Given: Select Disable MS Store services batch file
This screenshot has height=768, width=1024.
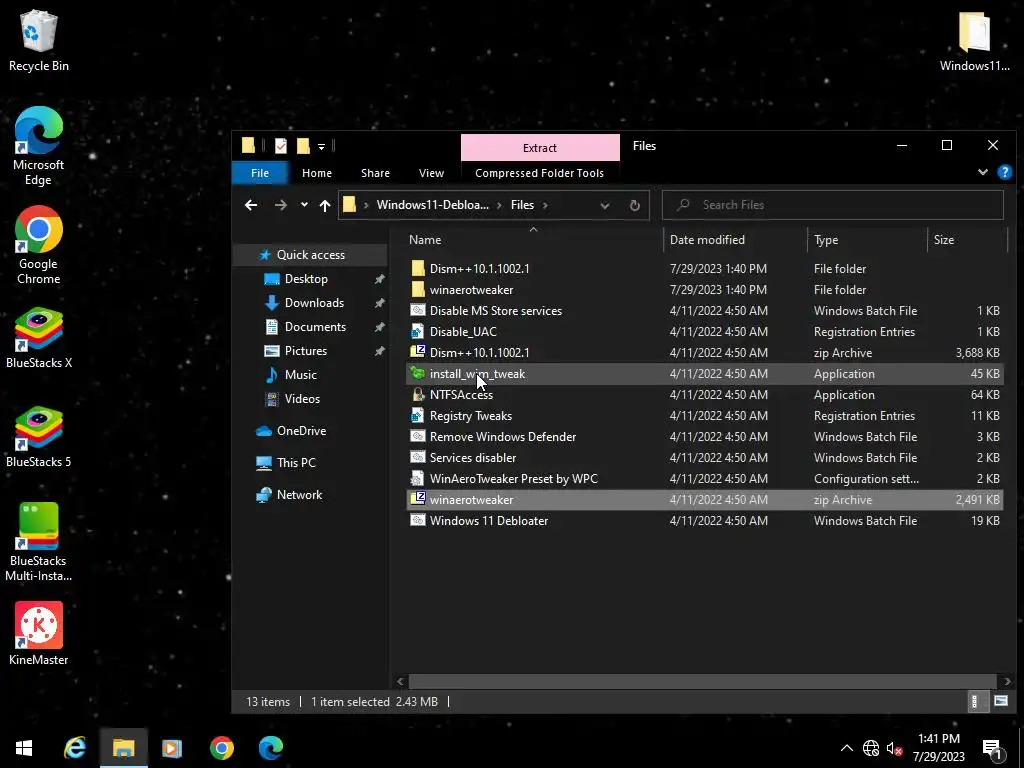Looking at the screenshot, I should pyautogui.click(x=705, y=311).
